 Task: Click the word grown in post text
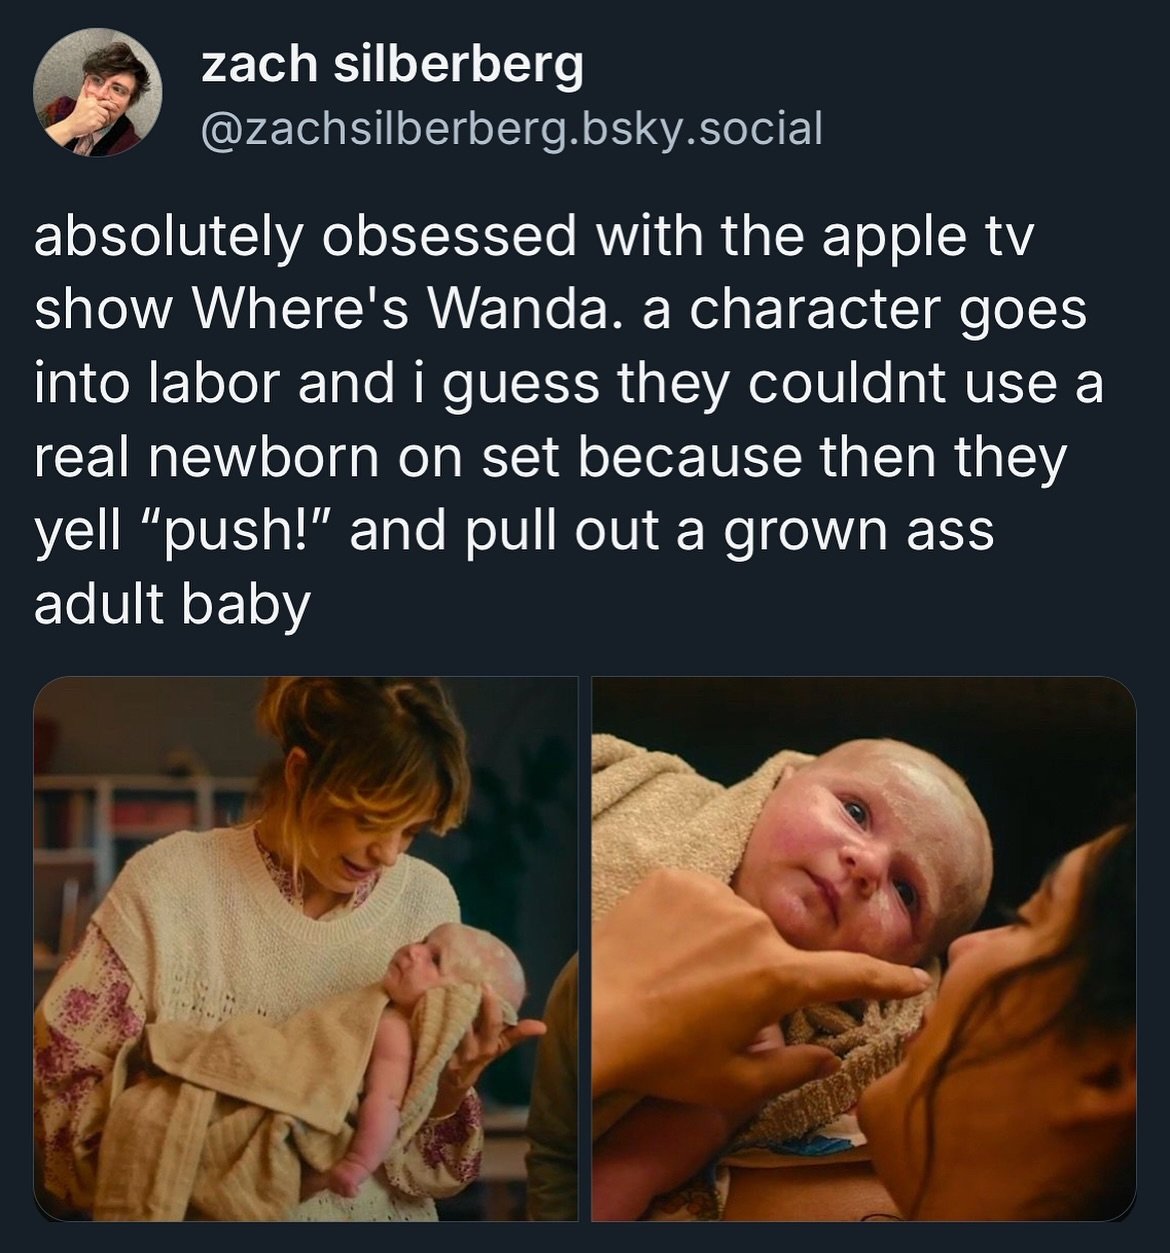pos(806,532)
